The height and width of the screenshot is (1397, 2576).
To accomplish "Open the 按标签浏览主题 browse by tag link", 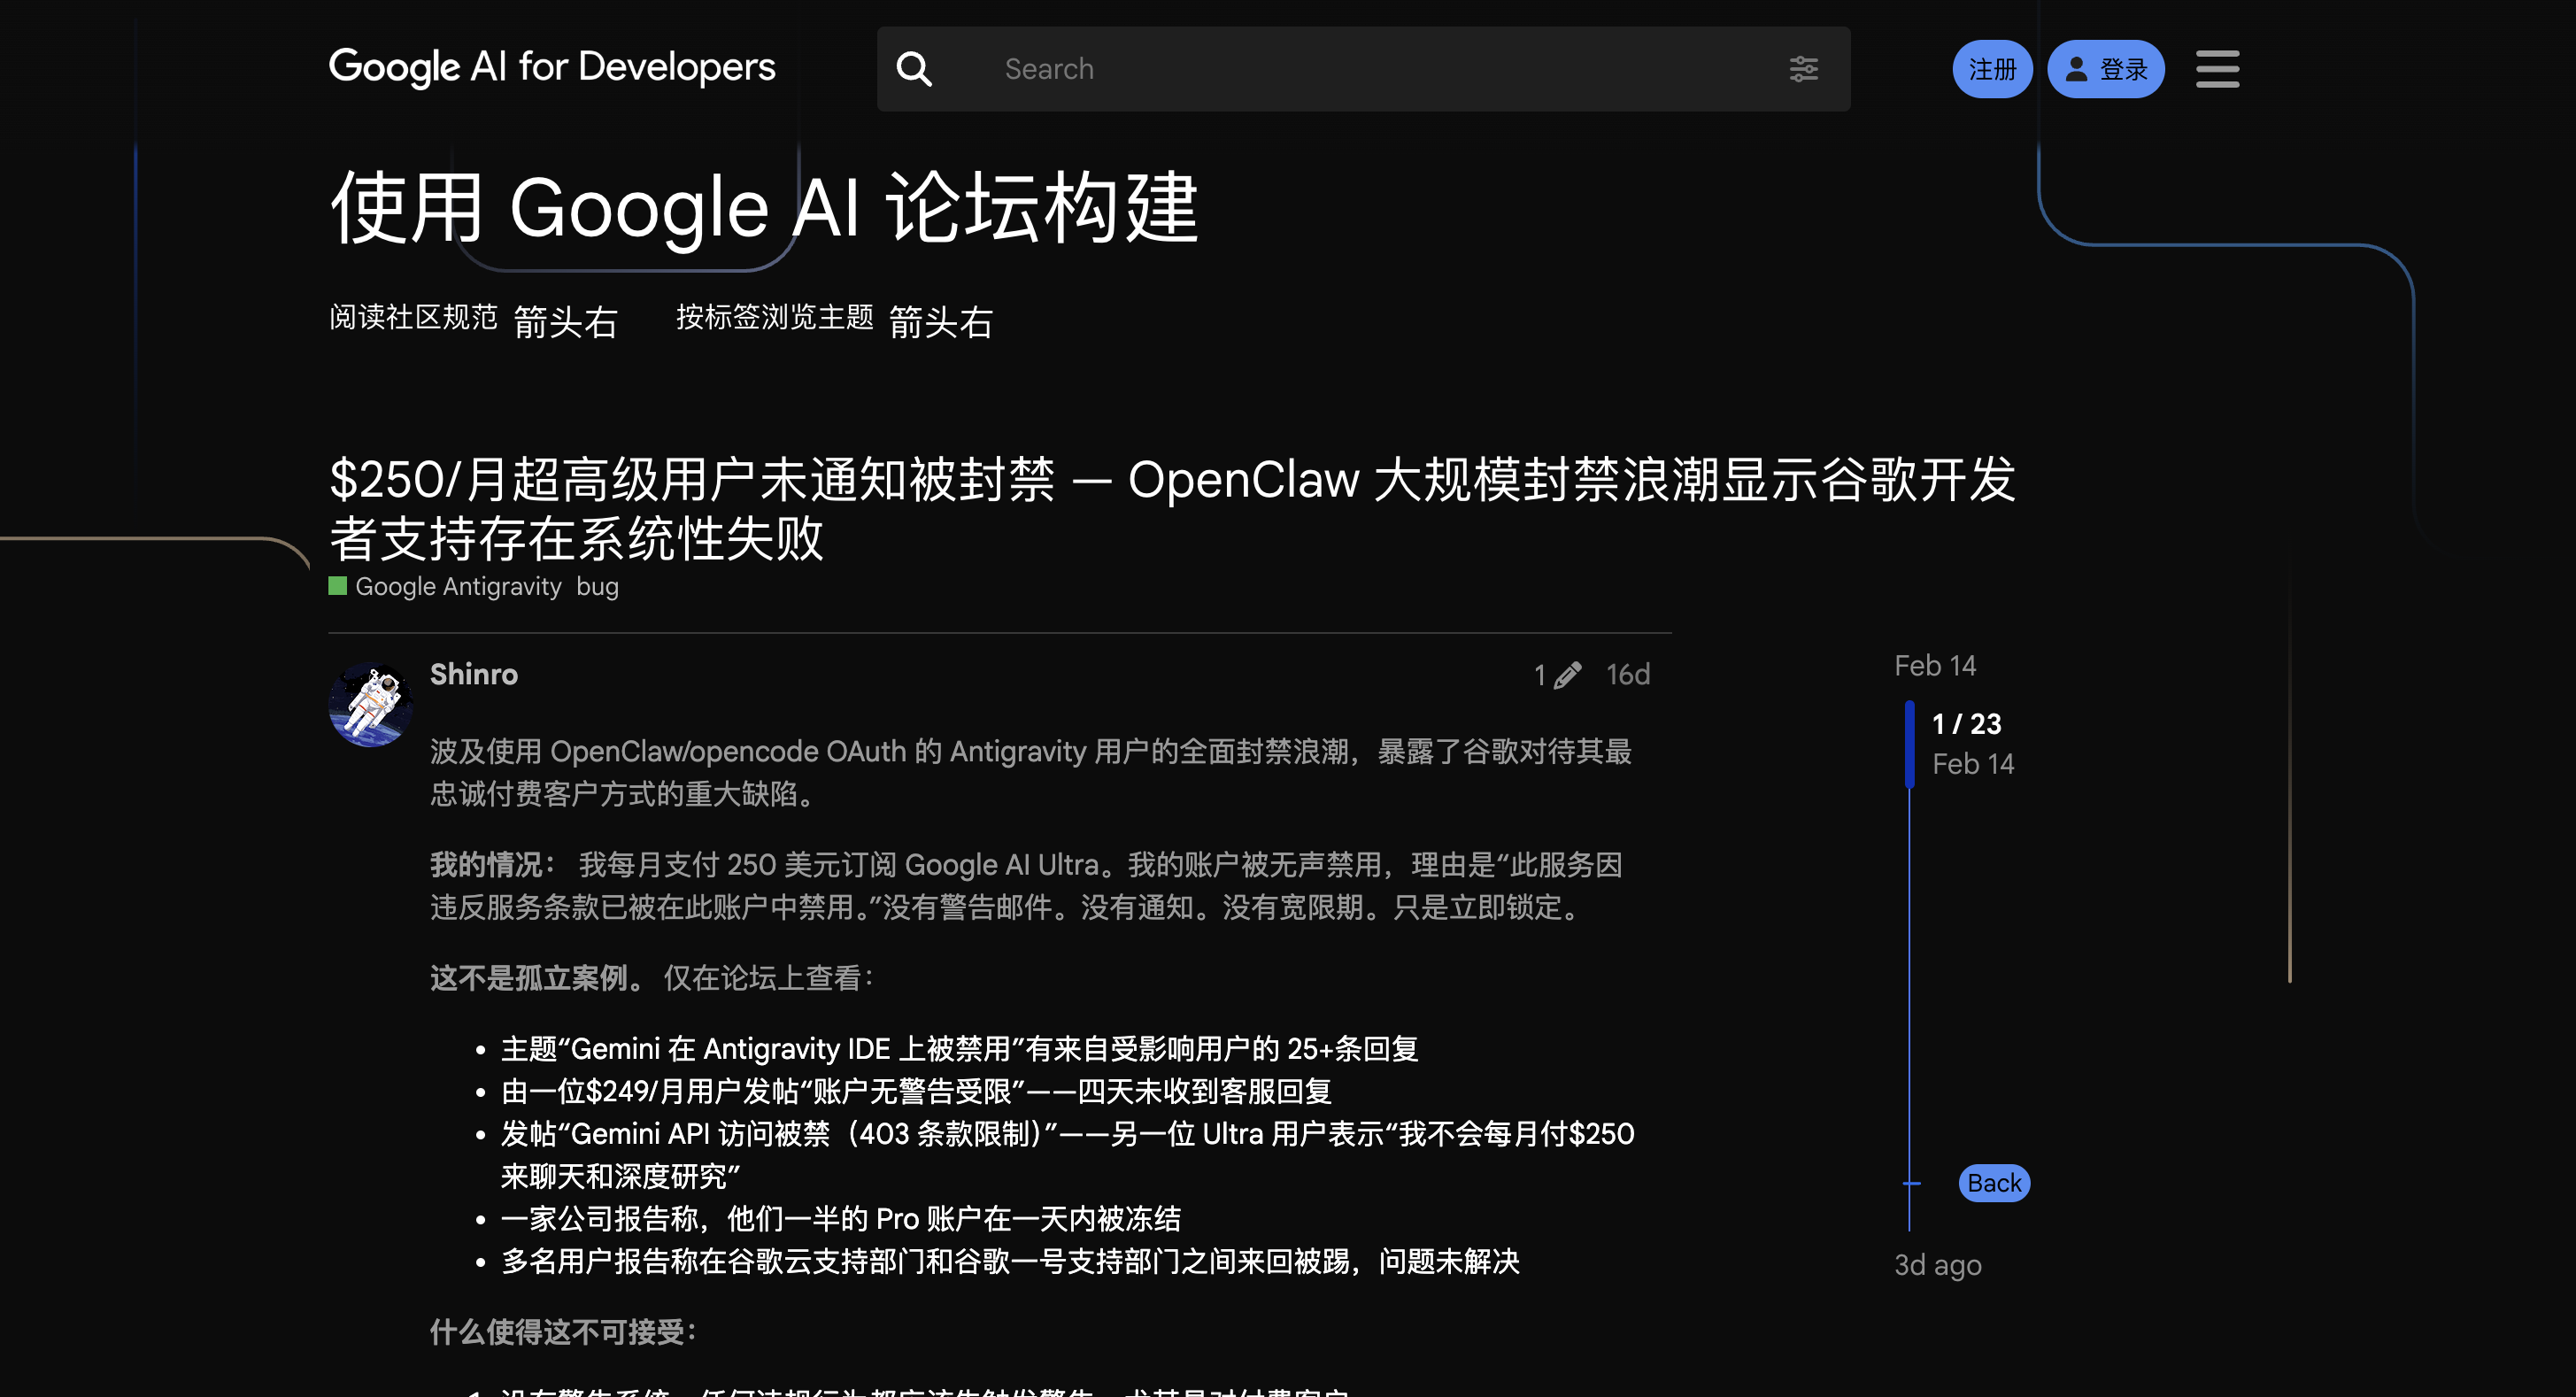I will pos(775,317).
